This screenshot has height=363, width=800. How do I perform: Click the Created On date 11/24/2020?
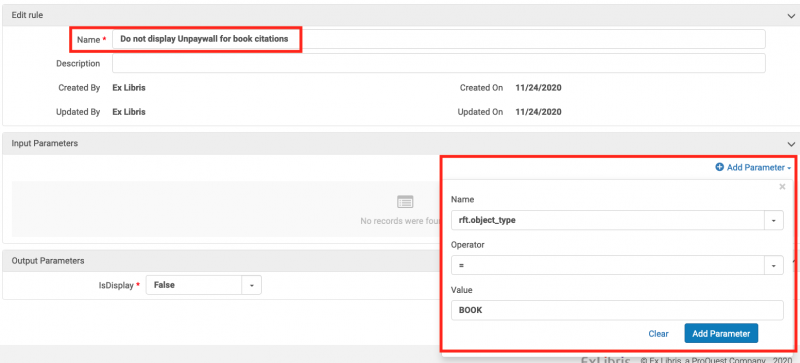pyautogui.click(x=538, y=88)
